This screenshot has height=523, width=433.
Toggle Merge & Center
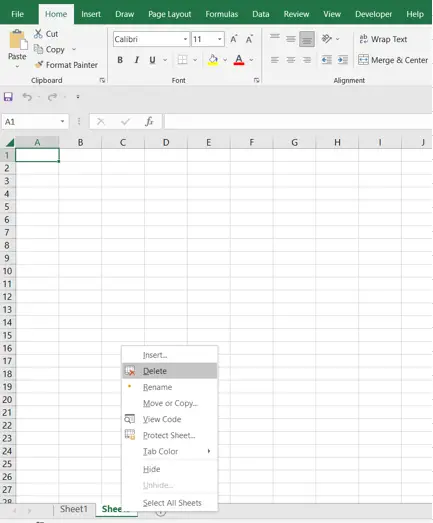tap(393, 60)
